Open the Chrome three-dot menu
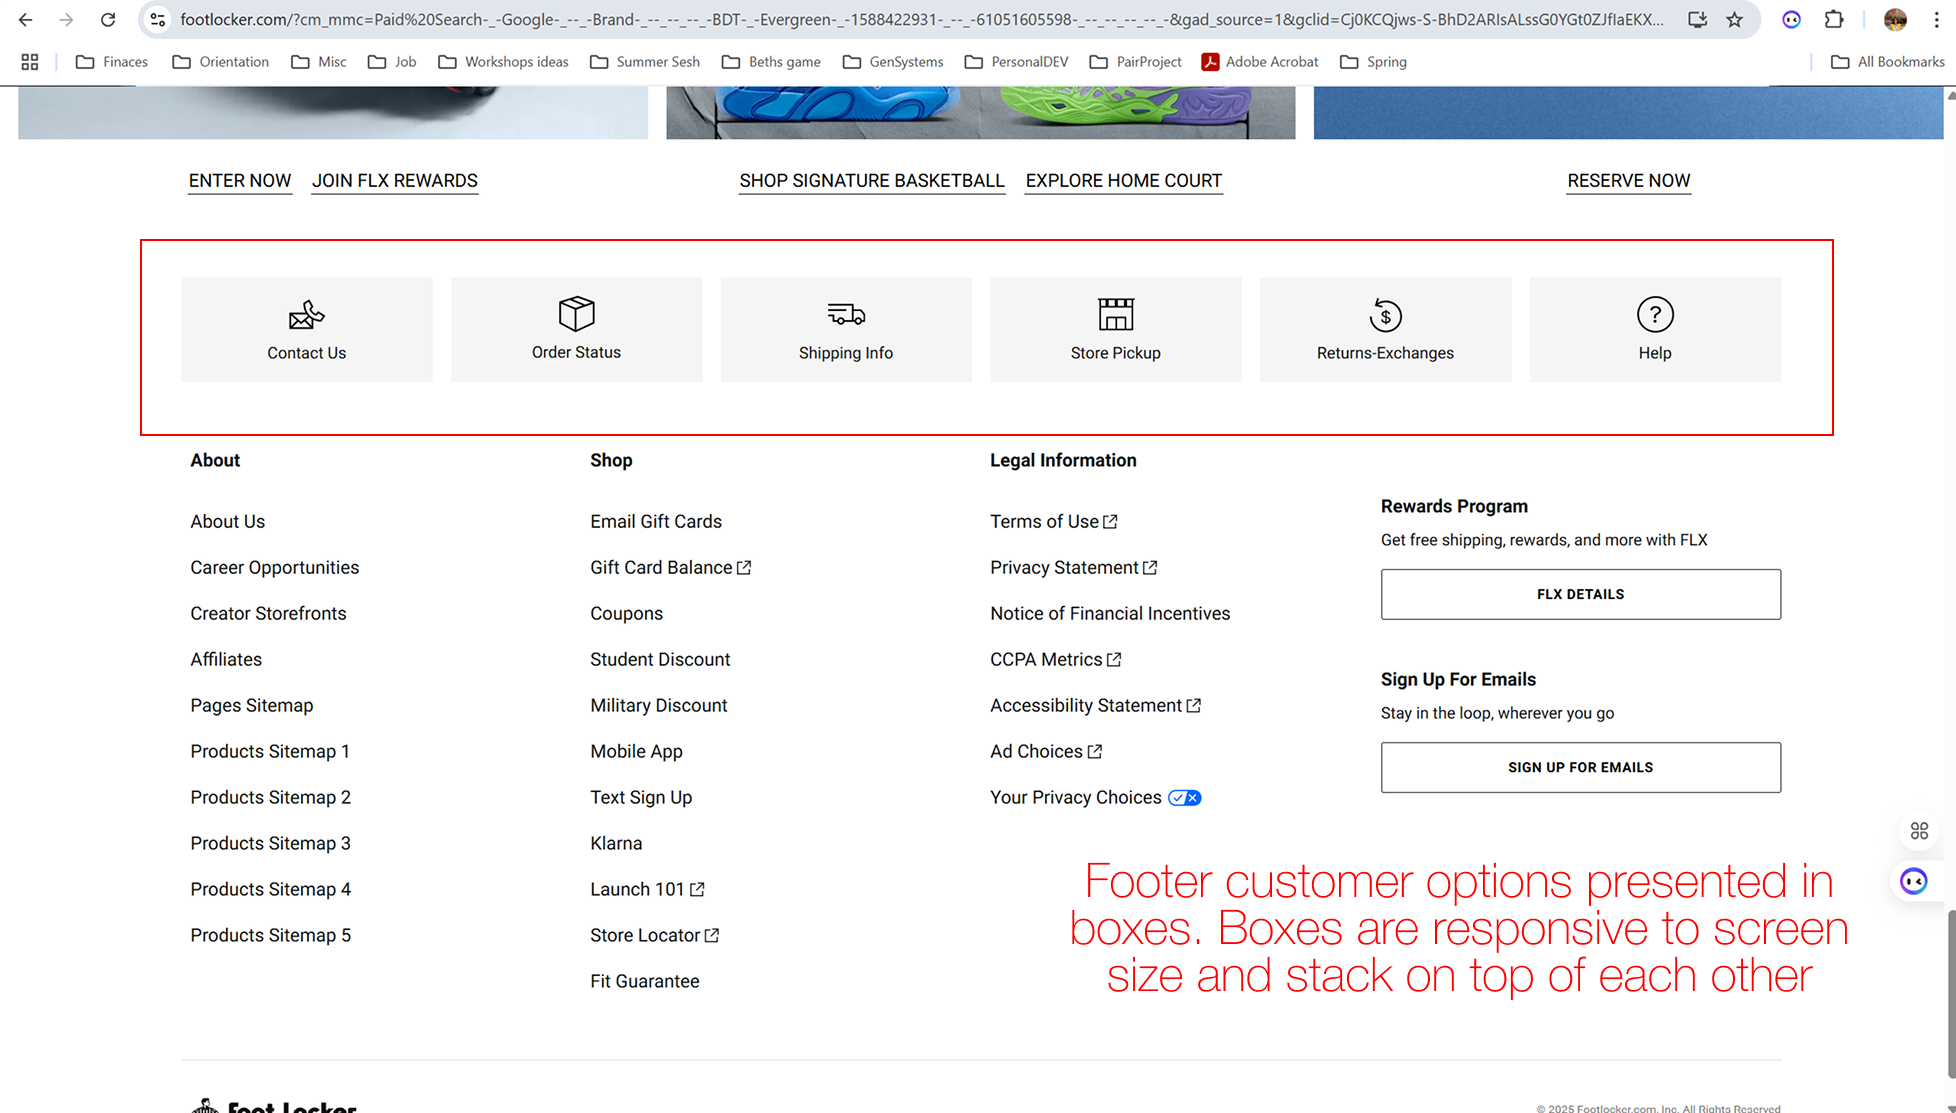This screenshot has width=1956, height=1113. (1936, 20)
